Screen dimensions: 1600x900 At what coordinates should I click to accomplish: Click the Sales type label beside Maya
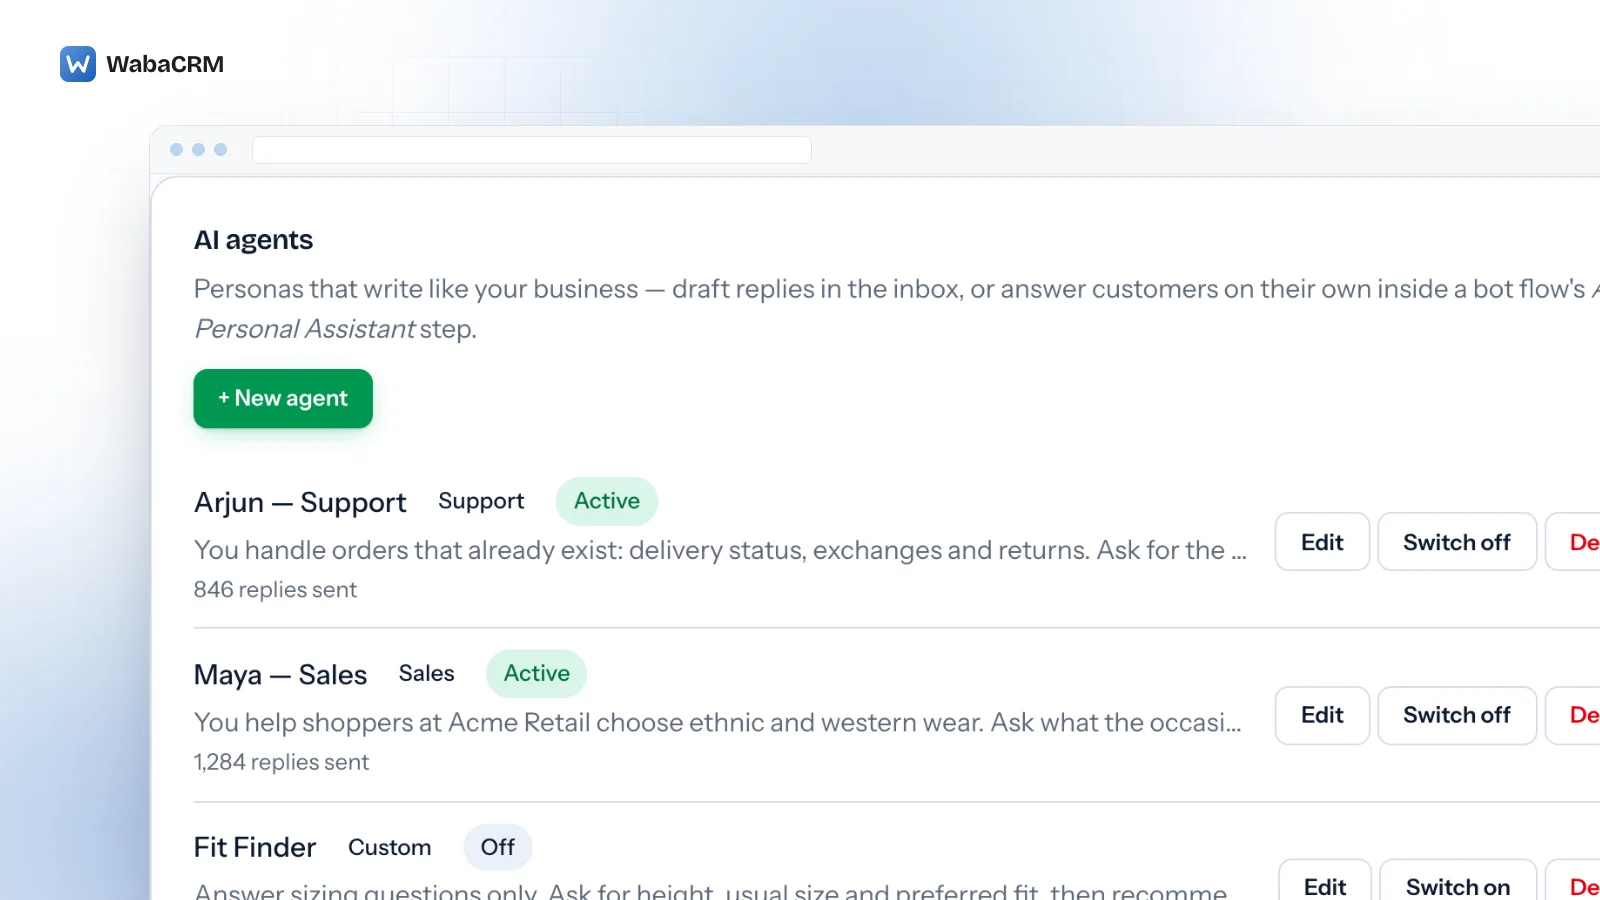point(427,673)
